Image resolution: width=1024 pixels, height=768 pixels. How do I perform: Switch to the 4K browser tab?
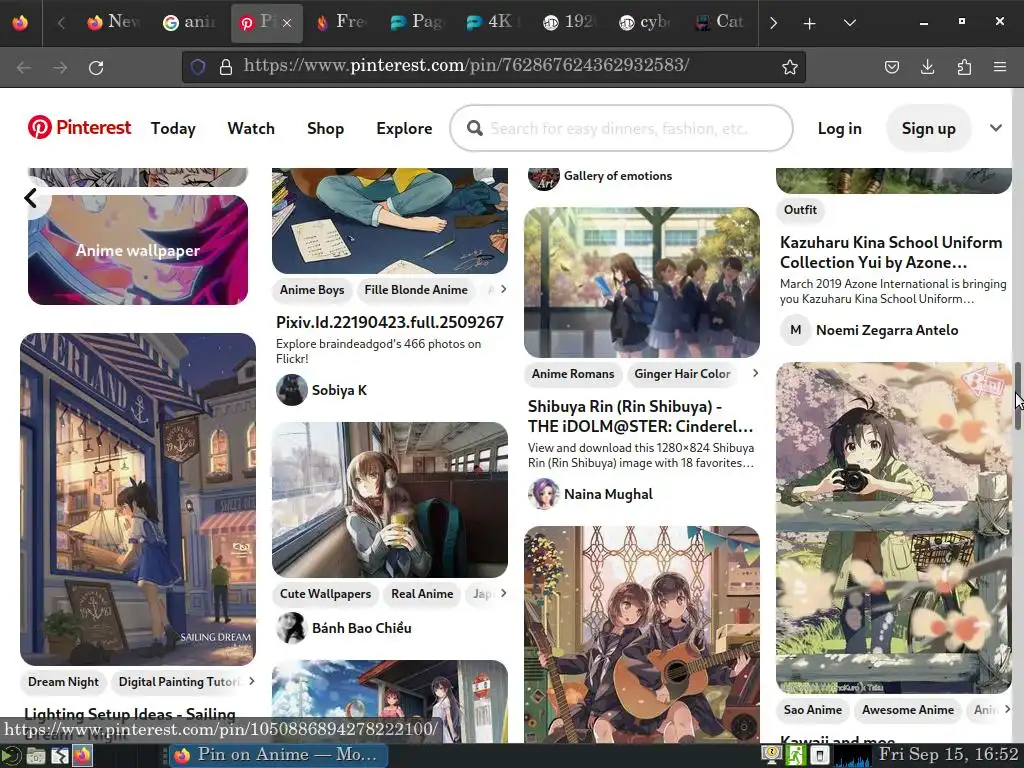496,23
